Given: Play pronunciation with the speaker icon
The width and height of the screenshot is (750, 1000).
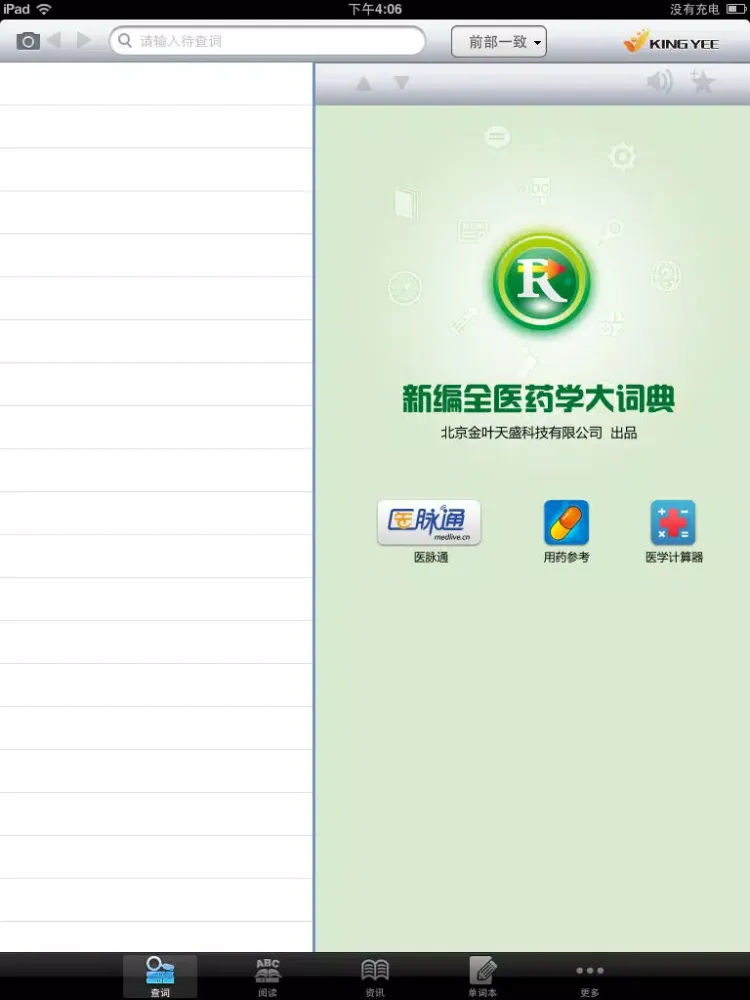Looking at the screenshot, I should click(659, 82).
